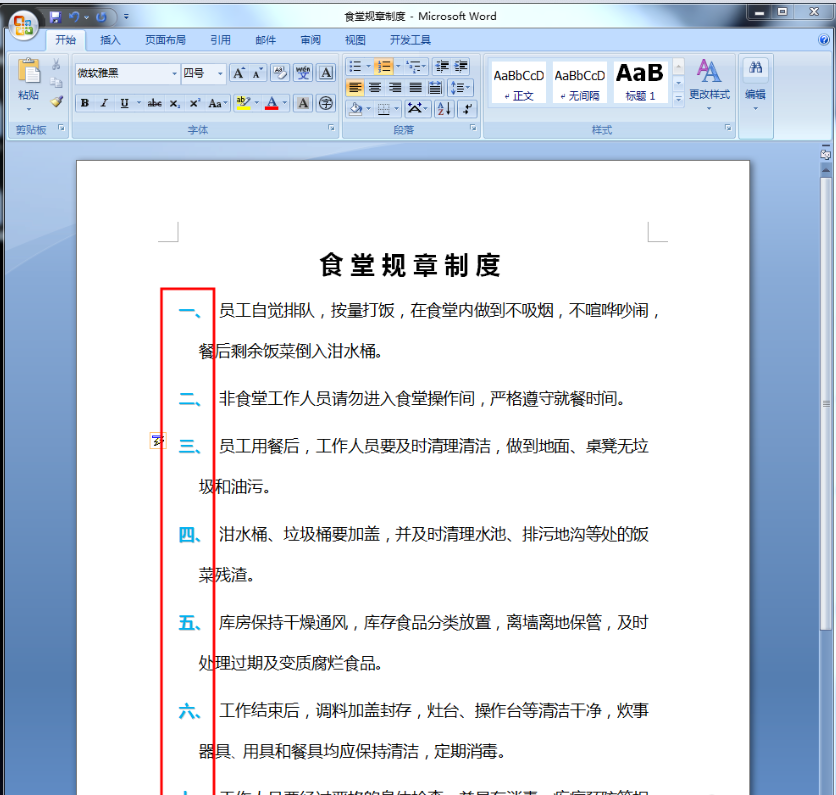The height and width of the screenshot is (795, 836).
Task: Open the 字体 dialog launcher
Action: pos(331,128)
